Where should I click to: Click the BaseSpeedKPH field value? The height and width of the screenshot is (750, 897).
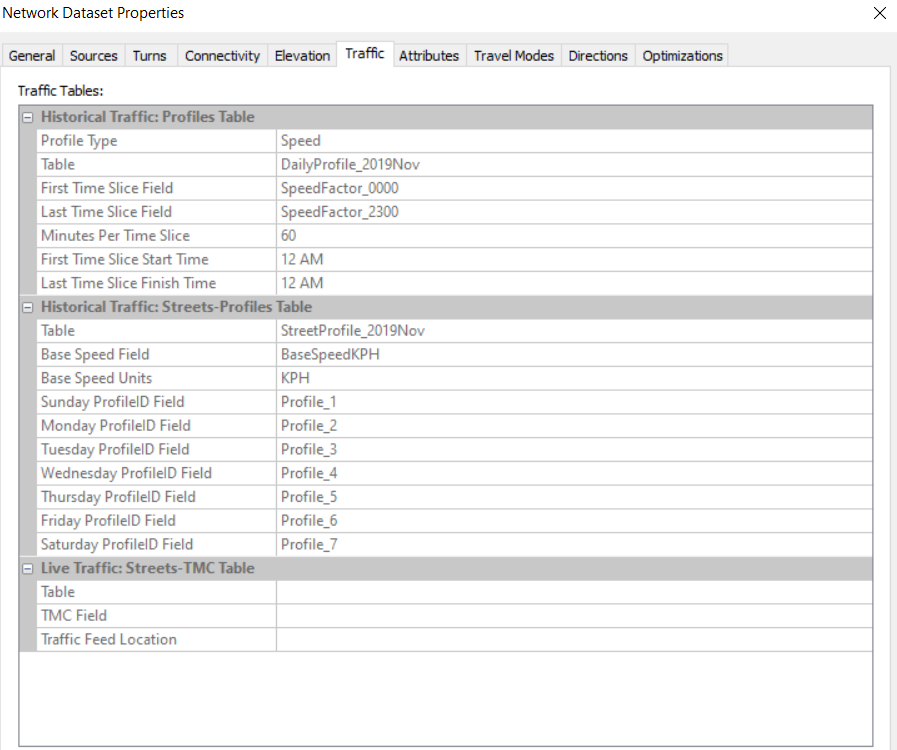(x=574, y=355)
